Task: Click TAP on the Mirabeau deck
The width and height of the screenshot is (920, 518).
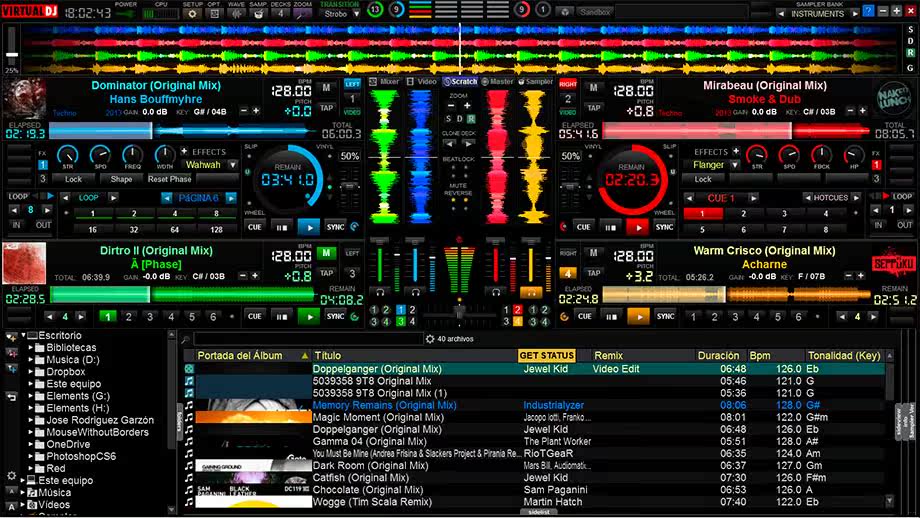Action: click(x=594, y=108)
